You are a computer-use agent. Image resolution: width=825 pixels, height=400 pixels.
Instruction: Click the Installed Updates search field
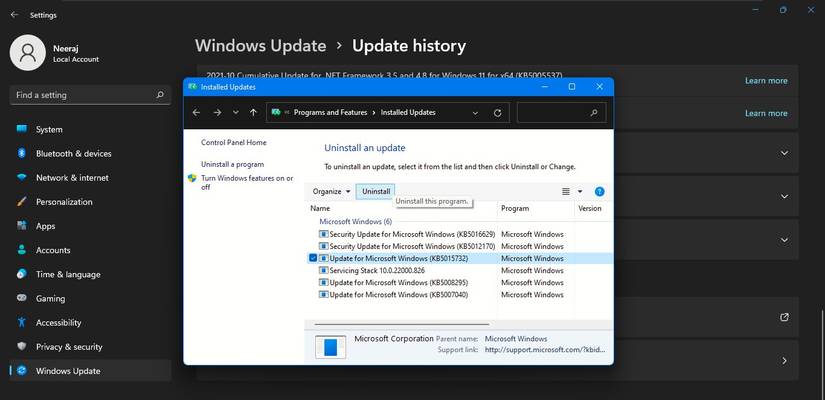point(561,113)
